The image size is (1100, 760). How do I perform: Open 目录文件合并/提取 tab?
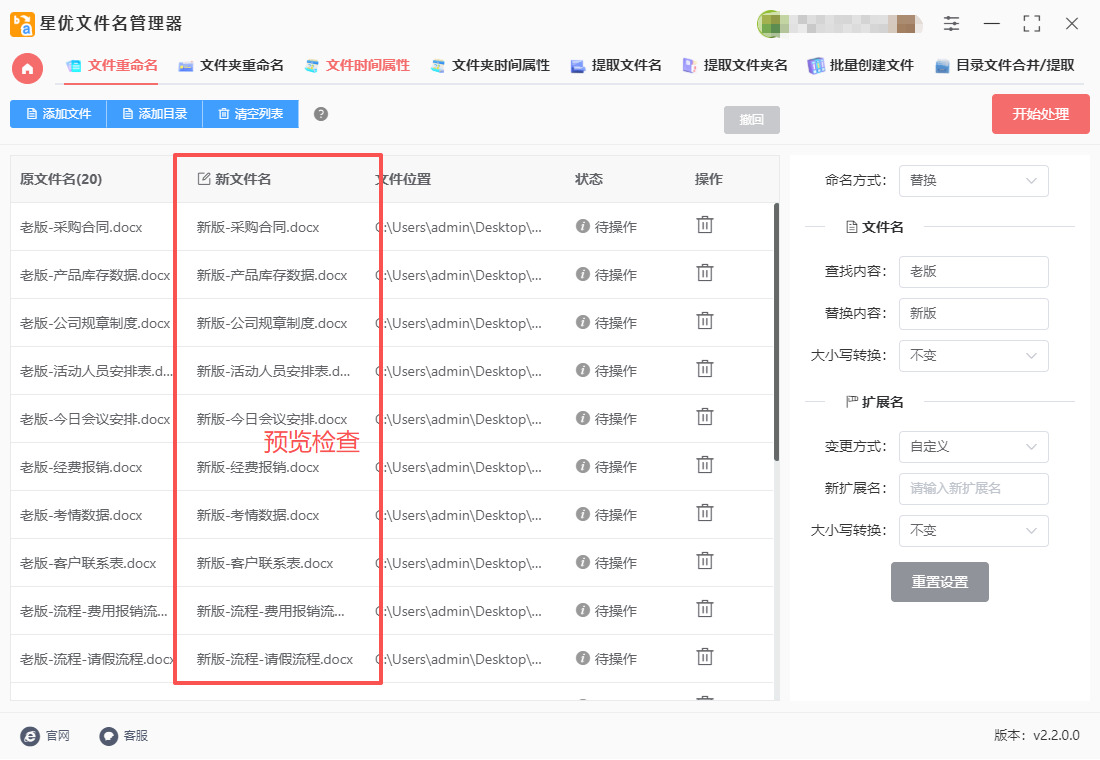coord(1005,66)
